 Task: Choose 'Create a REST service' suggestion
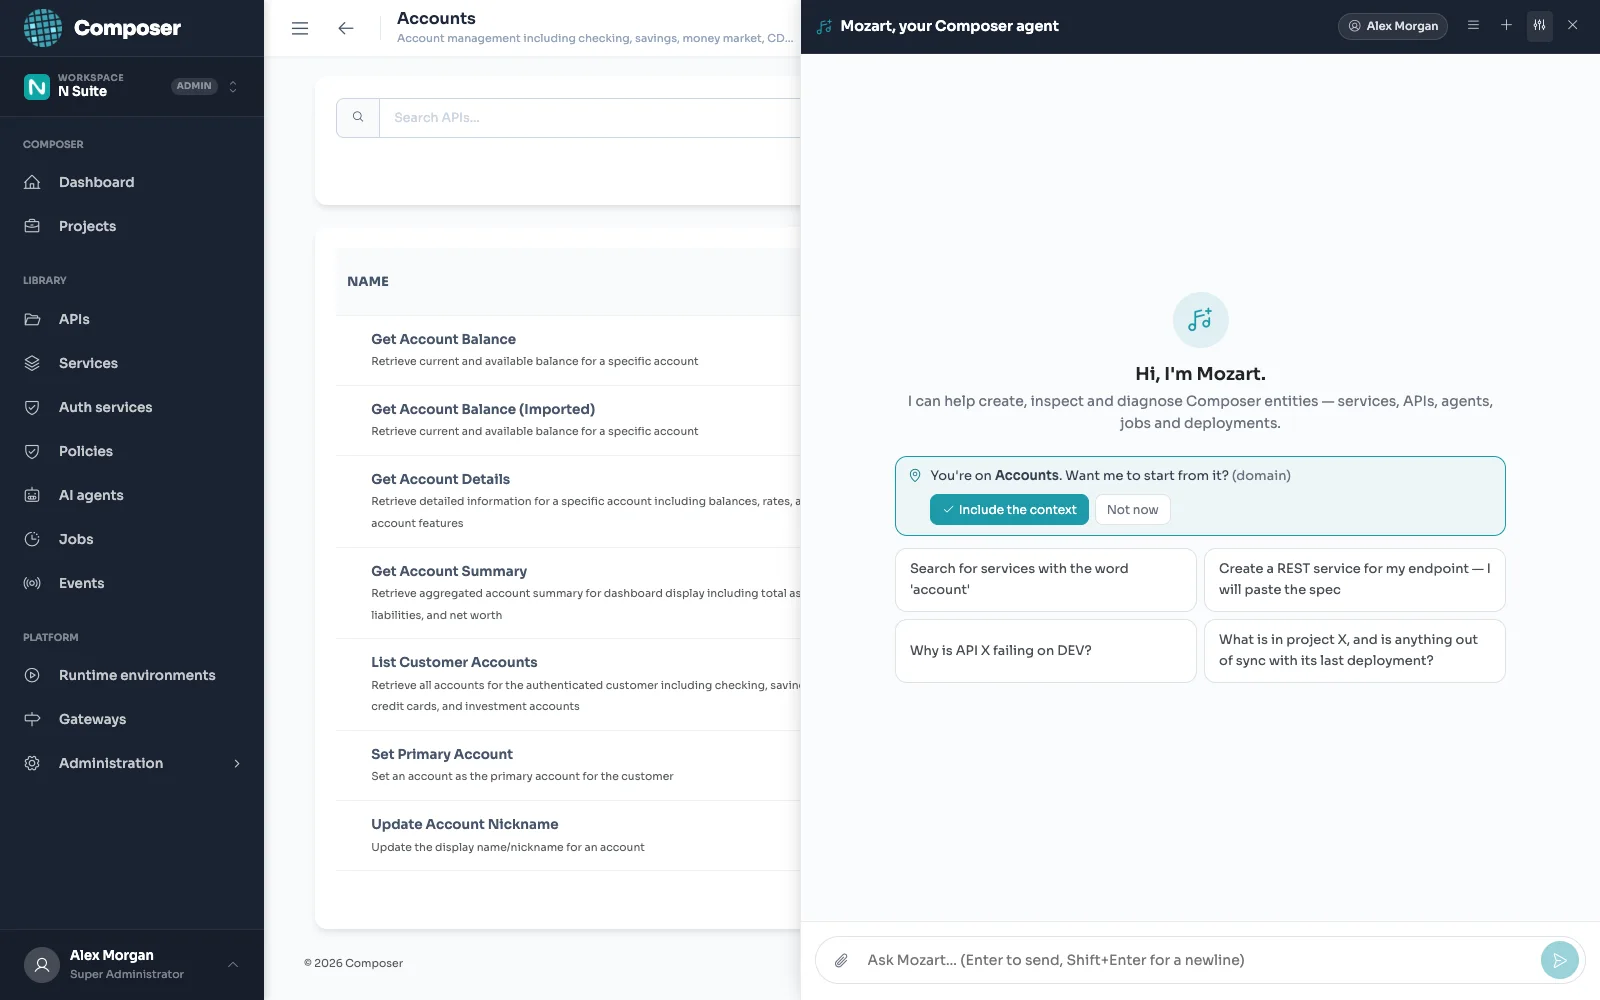(x=1354, y=580)
